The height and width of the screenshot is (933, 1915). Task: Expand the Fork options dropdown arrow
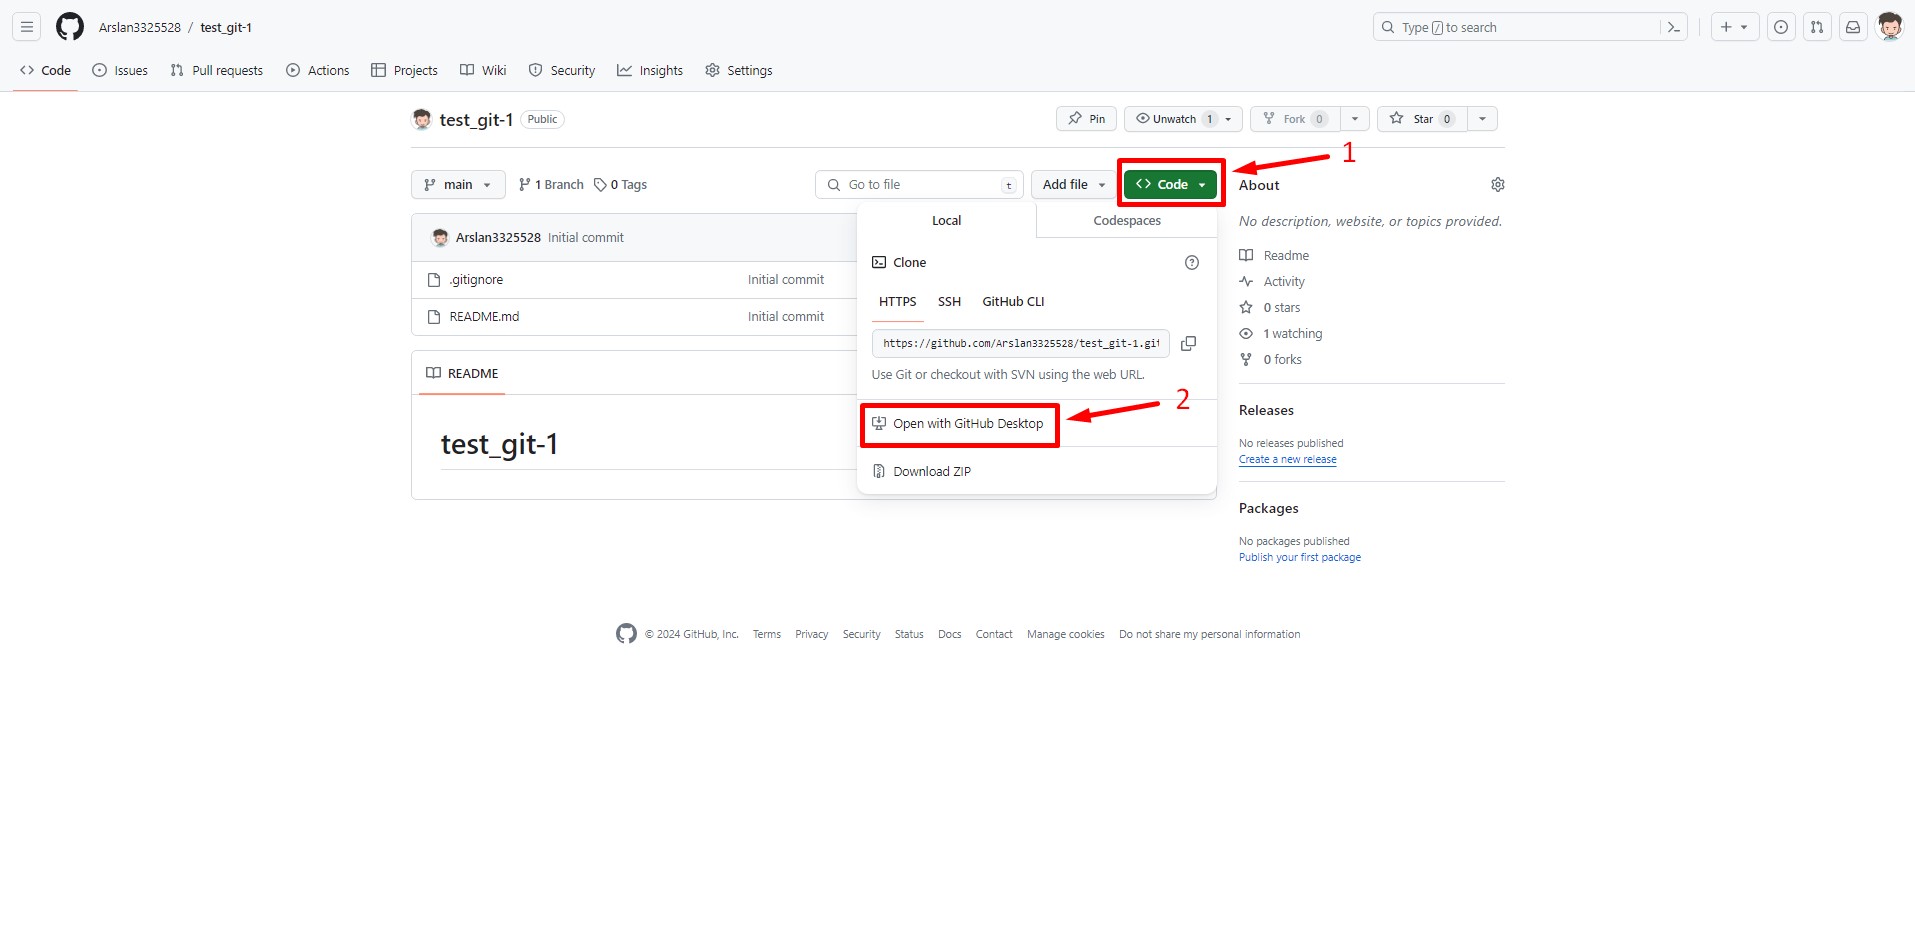(1355, 119)
